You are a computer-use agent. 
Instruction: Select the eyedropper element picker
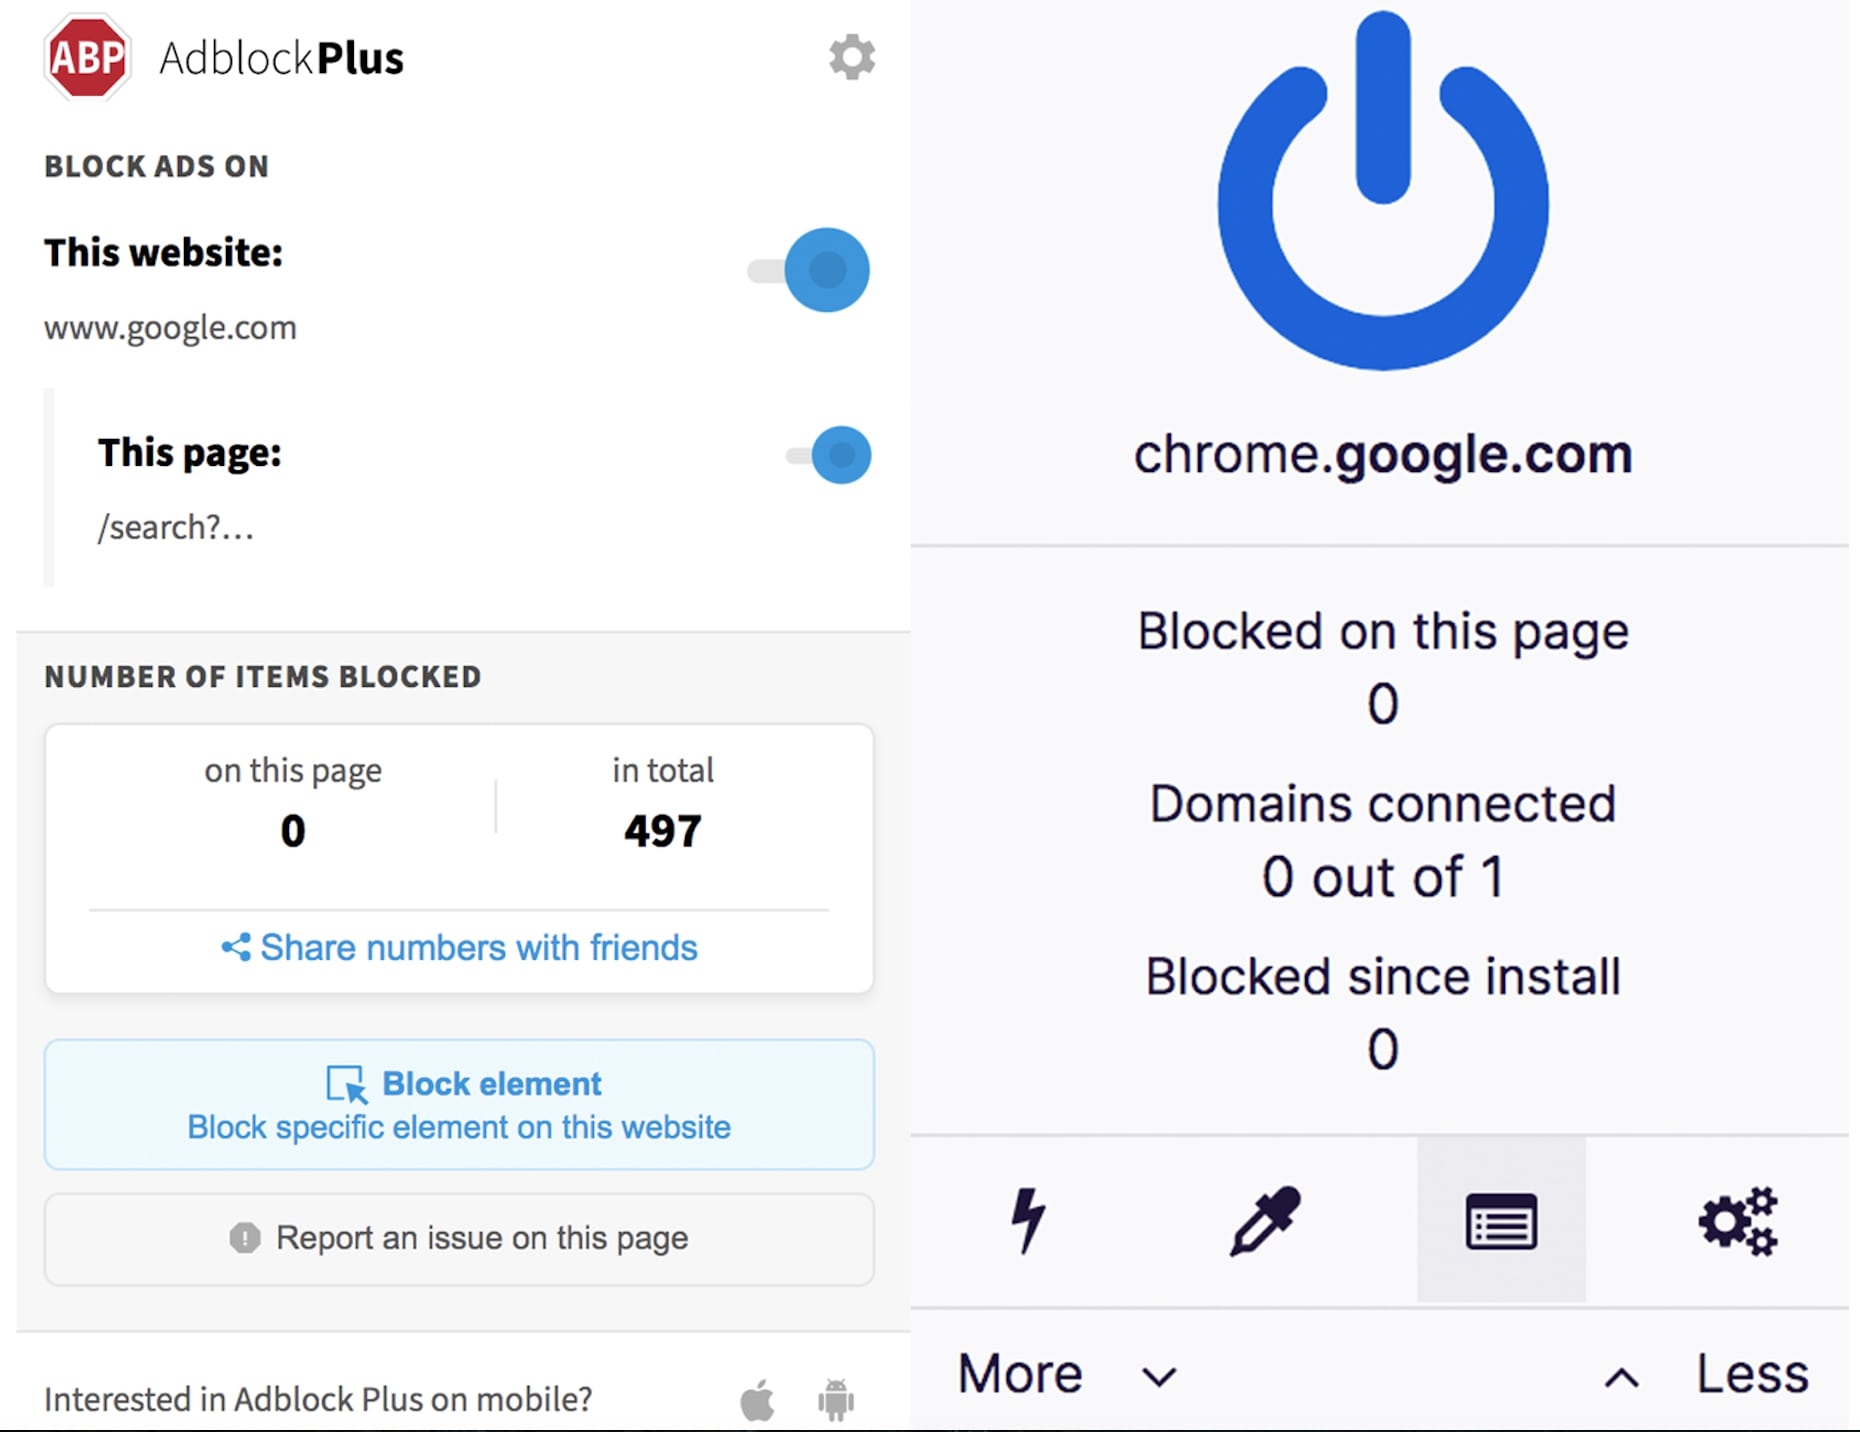(x=1264, y=1220)
